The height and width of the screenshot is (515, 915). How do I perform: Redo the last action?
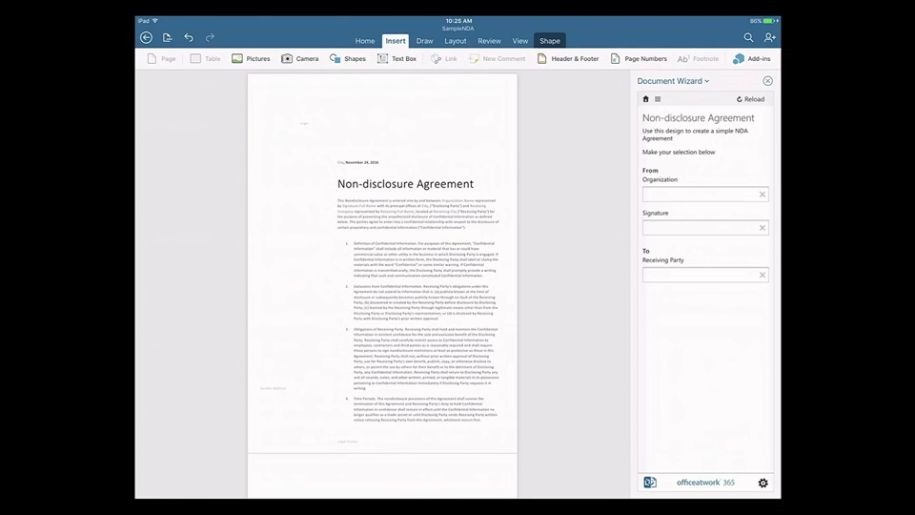pyautogui.click(x=210, y=38)
